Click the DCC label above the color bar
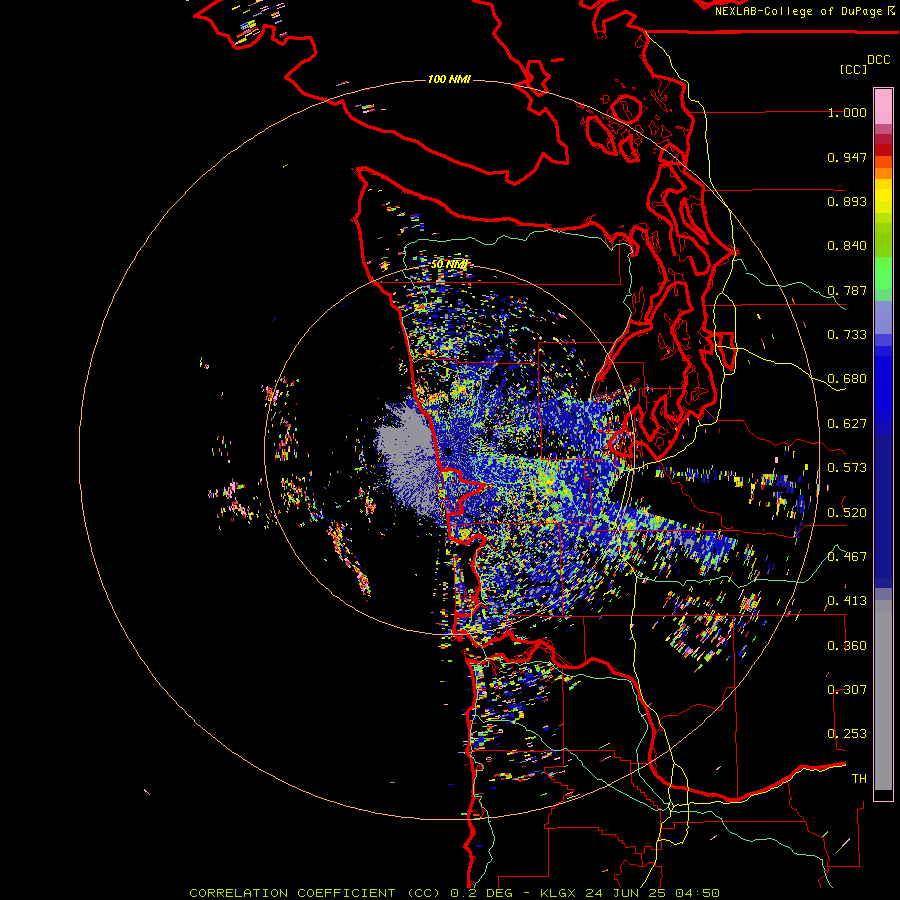Viewport: 900px width, 900px height. [x=879, y=60]
